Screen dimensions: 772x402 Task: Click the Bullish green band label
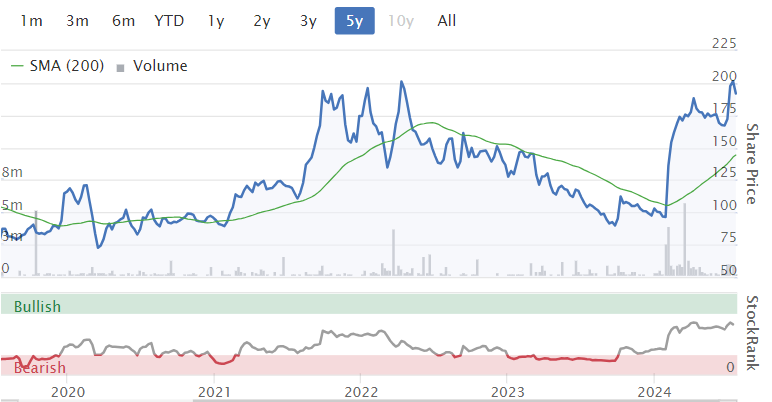37,306
